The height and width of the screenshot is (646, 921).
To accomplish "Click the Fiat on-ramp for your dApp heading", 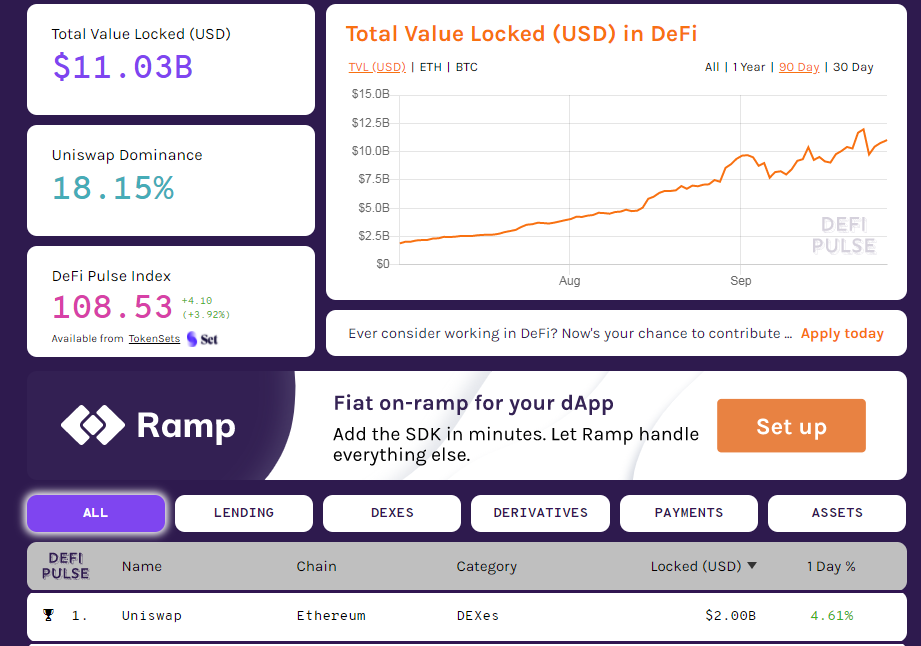I will [473, 403].
